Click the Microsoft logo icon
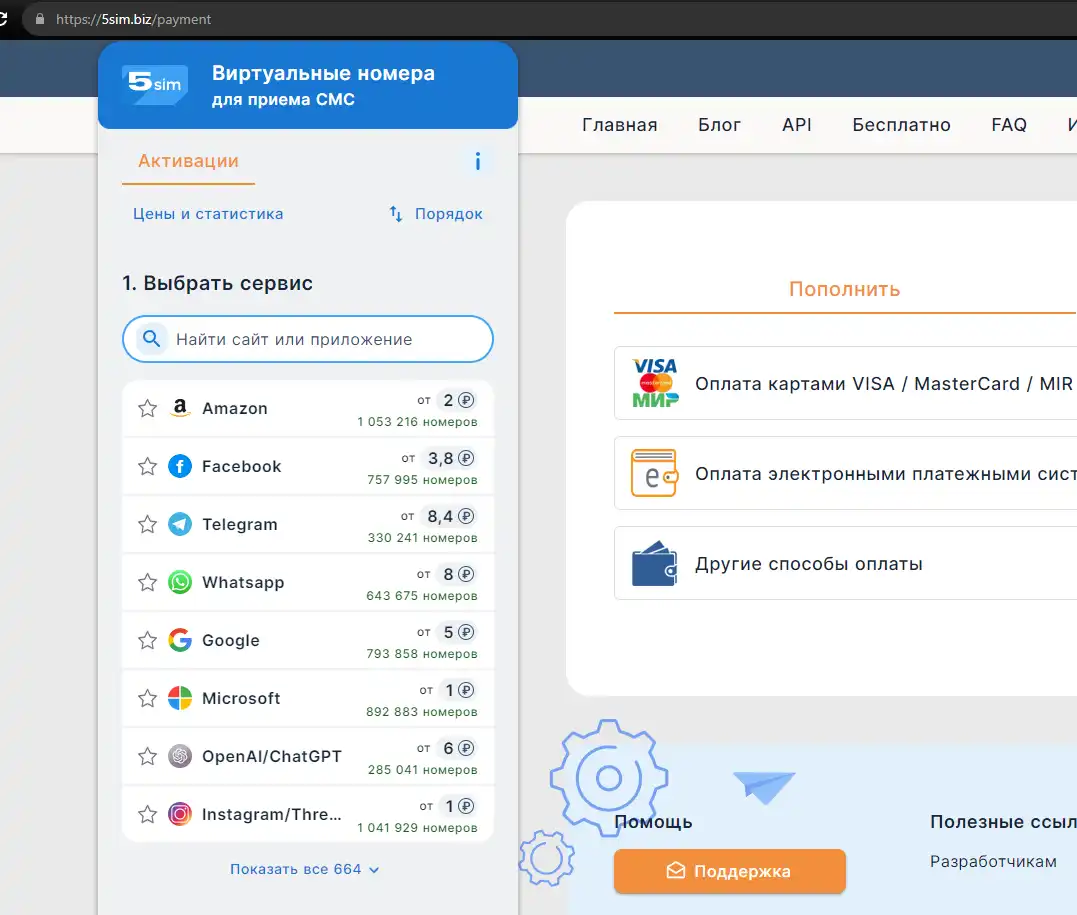Screen dimensions: 1077x915 tap(180, 698)
